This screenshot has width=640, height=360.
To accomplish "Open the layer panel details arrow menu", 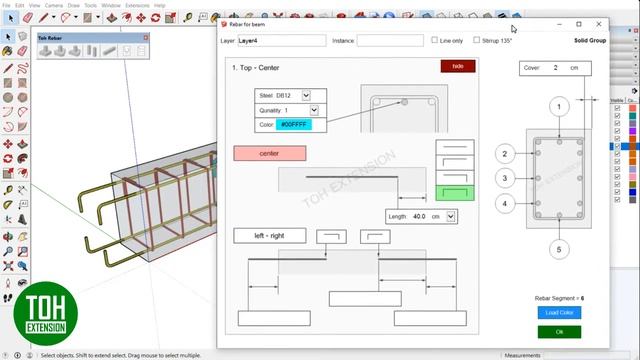I will (634, 91).
